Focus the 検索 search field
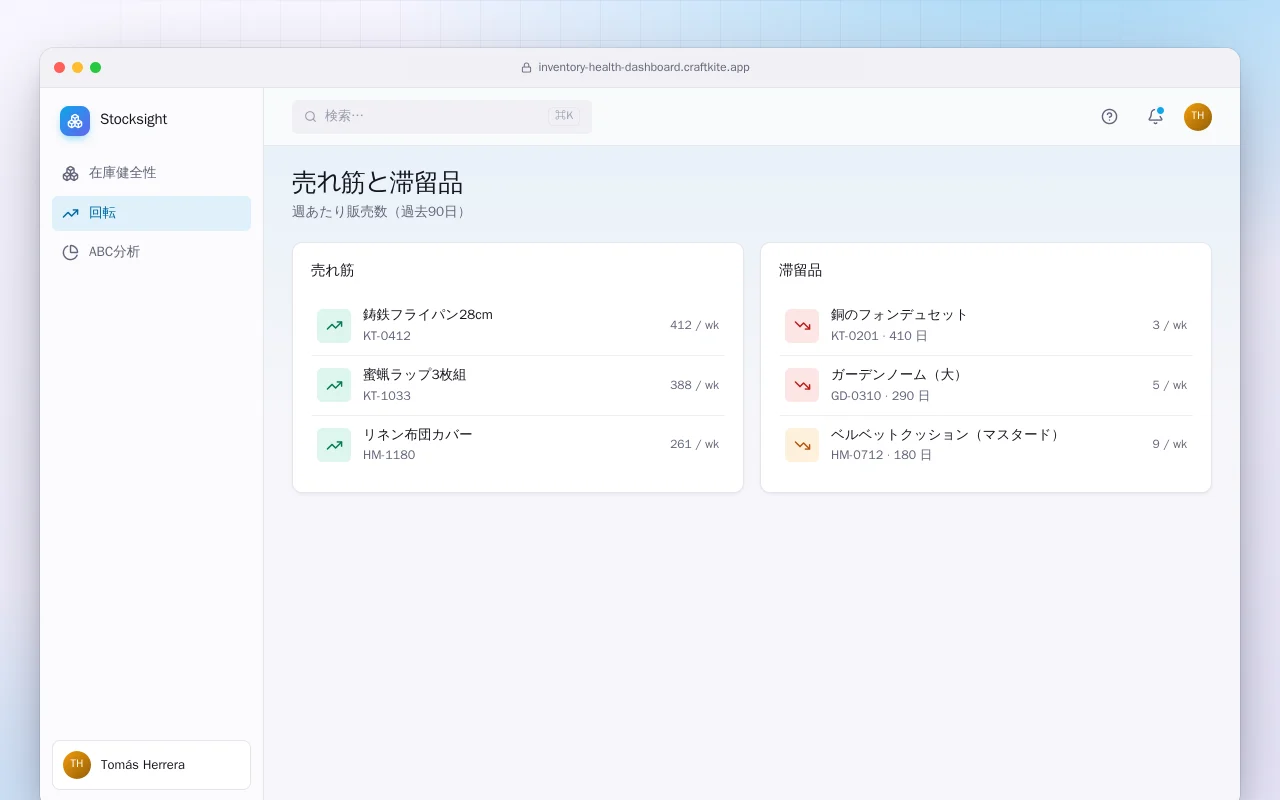Screen dimensions: 1280x800 coord(442,117)
